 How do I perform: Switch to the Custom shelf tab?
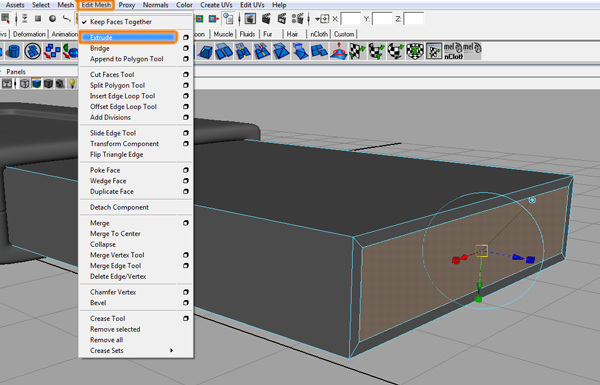(344, 34)
